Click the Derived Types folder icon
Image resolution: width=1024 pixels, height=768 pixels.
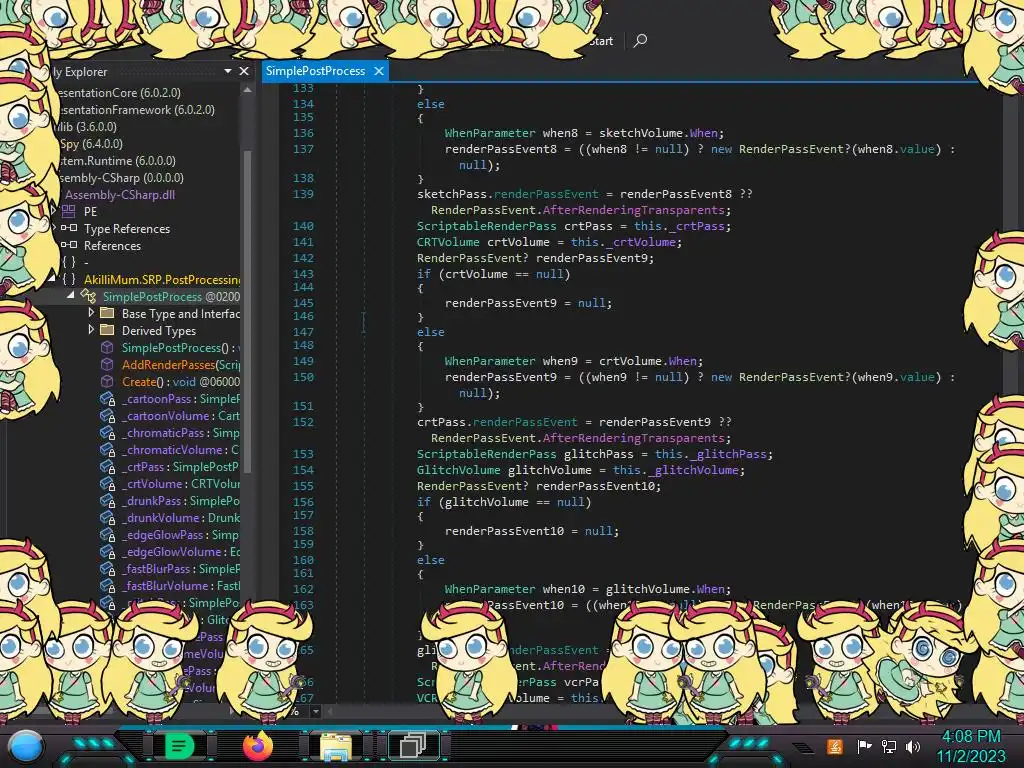point(107,330)
